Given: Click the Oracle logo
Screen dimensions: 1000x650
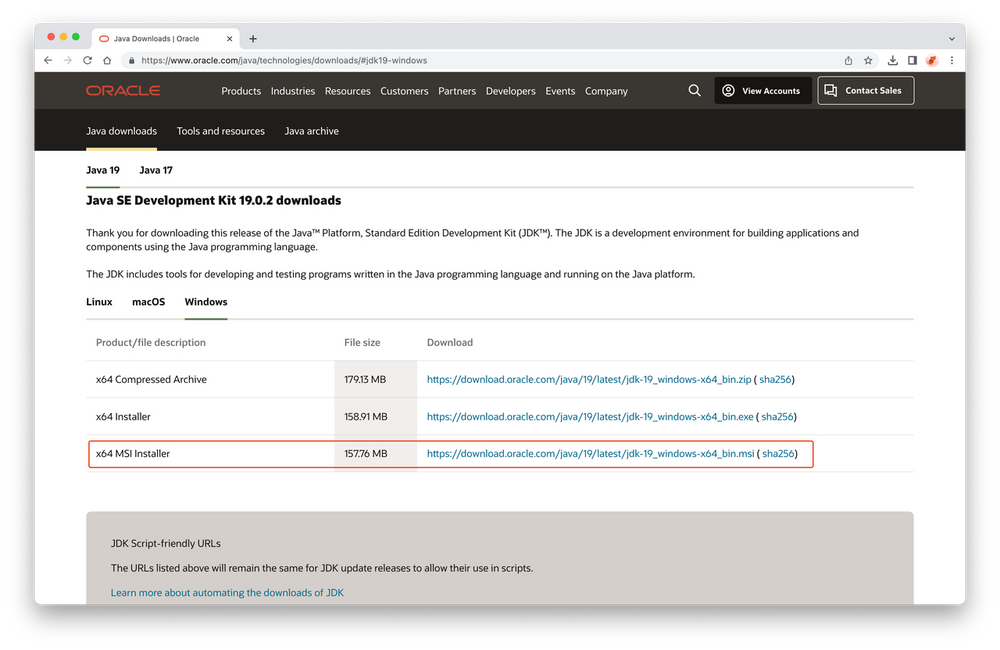Looking at the screenshot, I should click(x=123, y=91).
